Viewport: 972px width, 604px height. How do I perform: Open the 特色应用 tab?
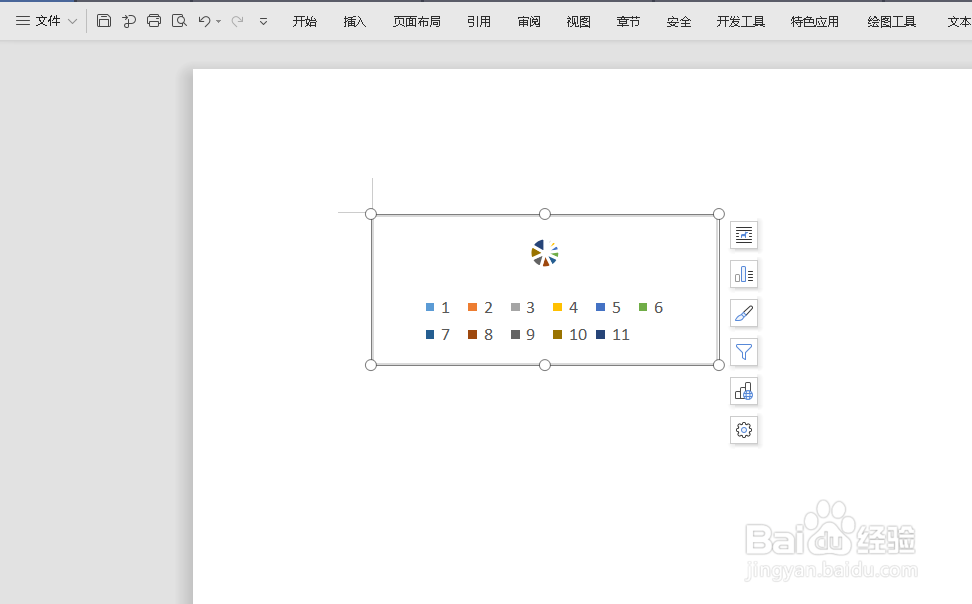click(815, 22)
